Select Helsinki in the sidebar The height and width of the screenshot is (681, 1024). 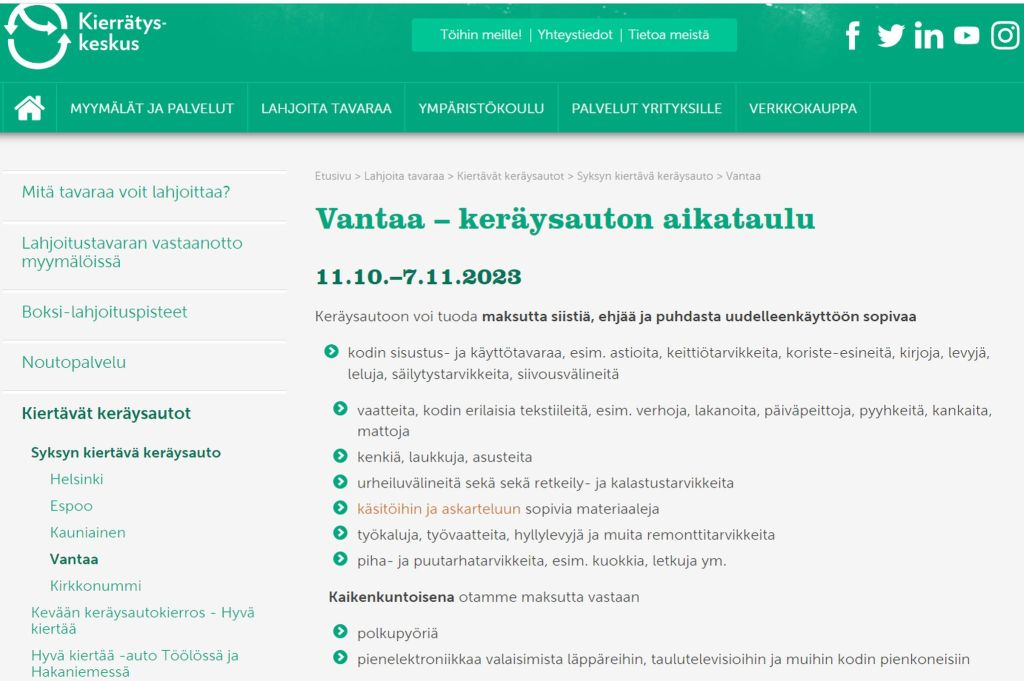pos(77,479)
